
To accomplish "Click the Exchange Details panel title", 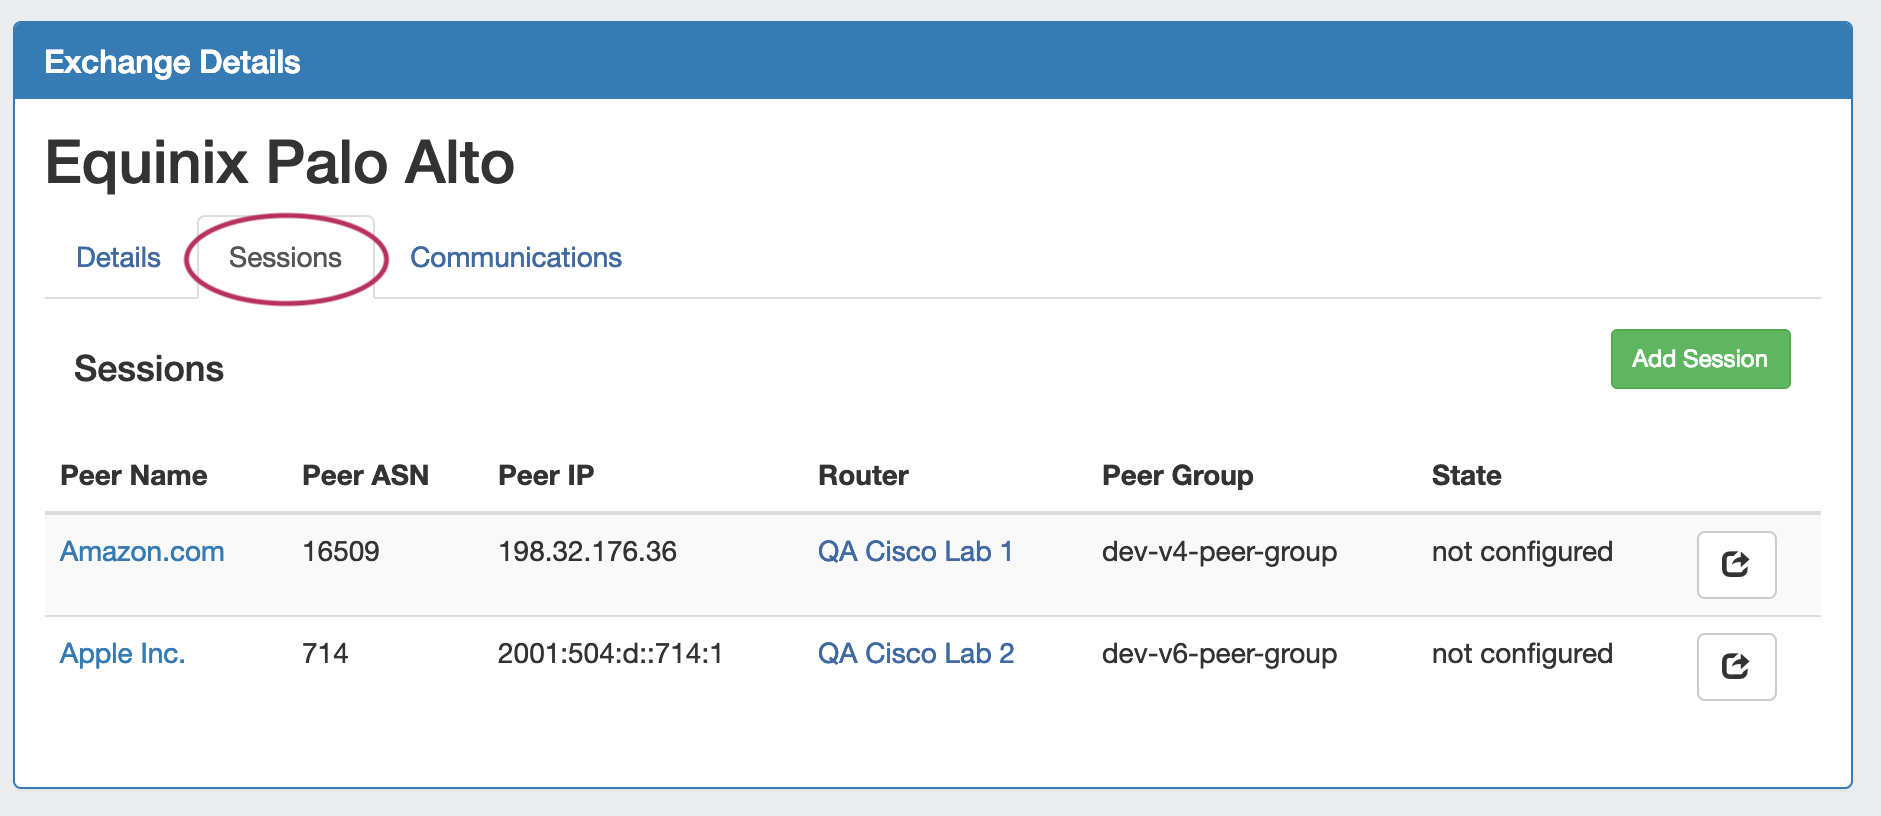I will tap(172, 62).
